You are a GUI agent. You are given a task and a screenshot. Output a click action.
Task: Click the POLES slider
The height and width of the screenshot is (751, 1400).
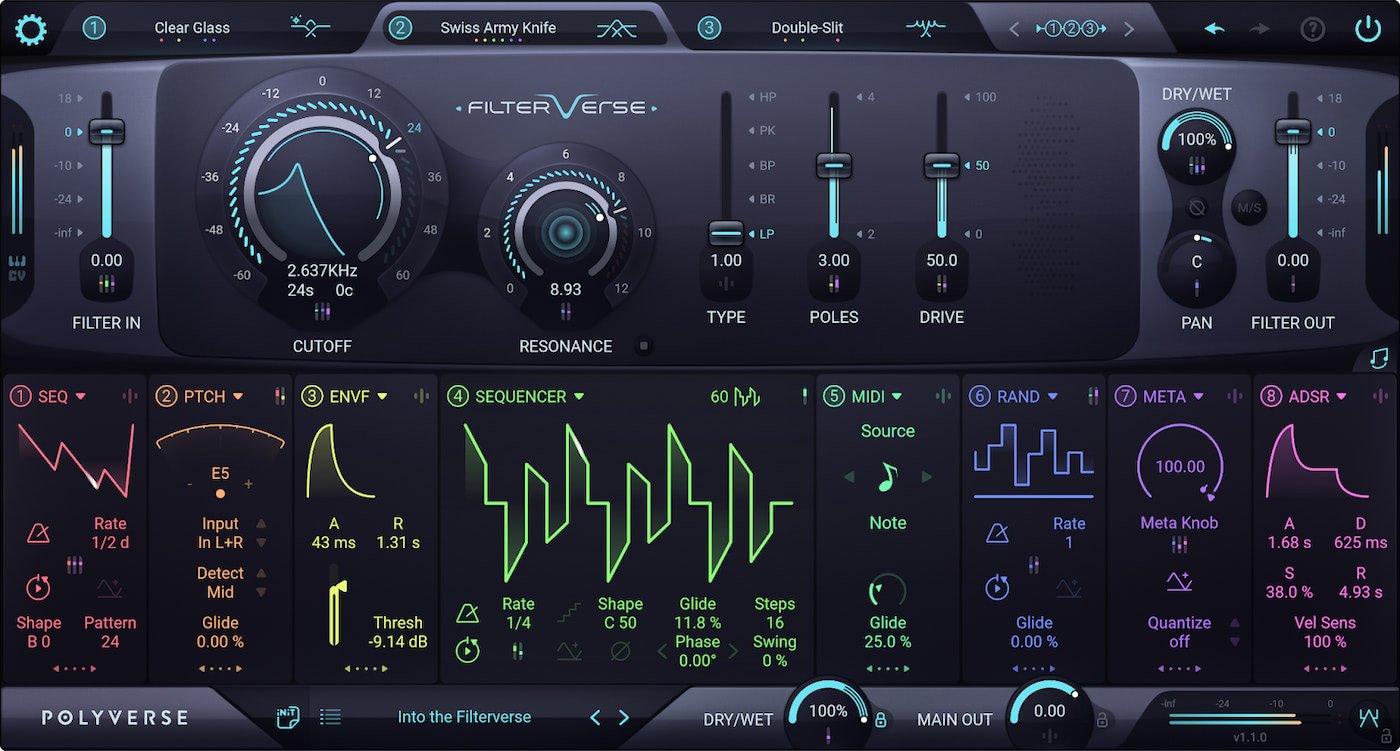tap(833, 167)
